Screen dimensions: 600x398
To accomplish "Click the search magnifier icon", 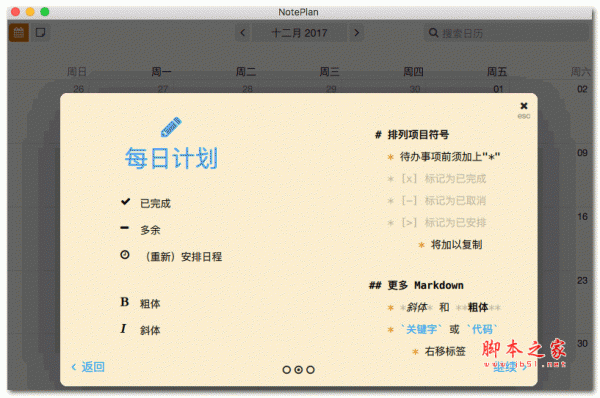I will coord(433,33).
